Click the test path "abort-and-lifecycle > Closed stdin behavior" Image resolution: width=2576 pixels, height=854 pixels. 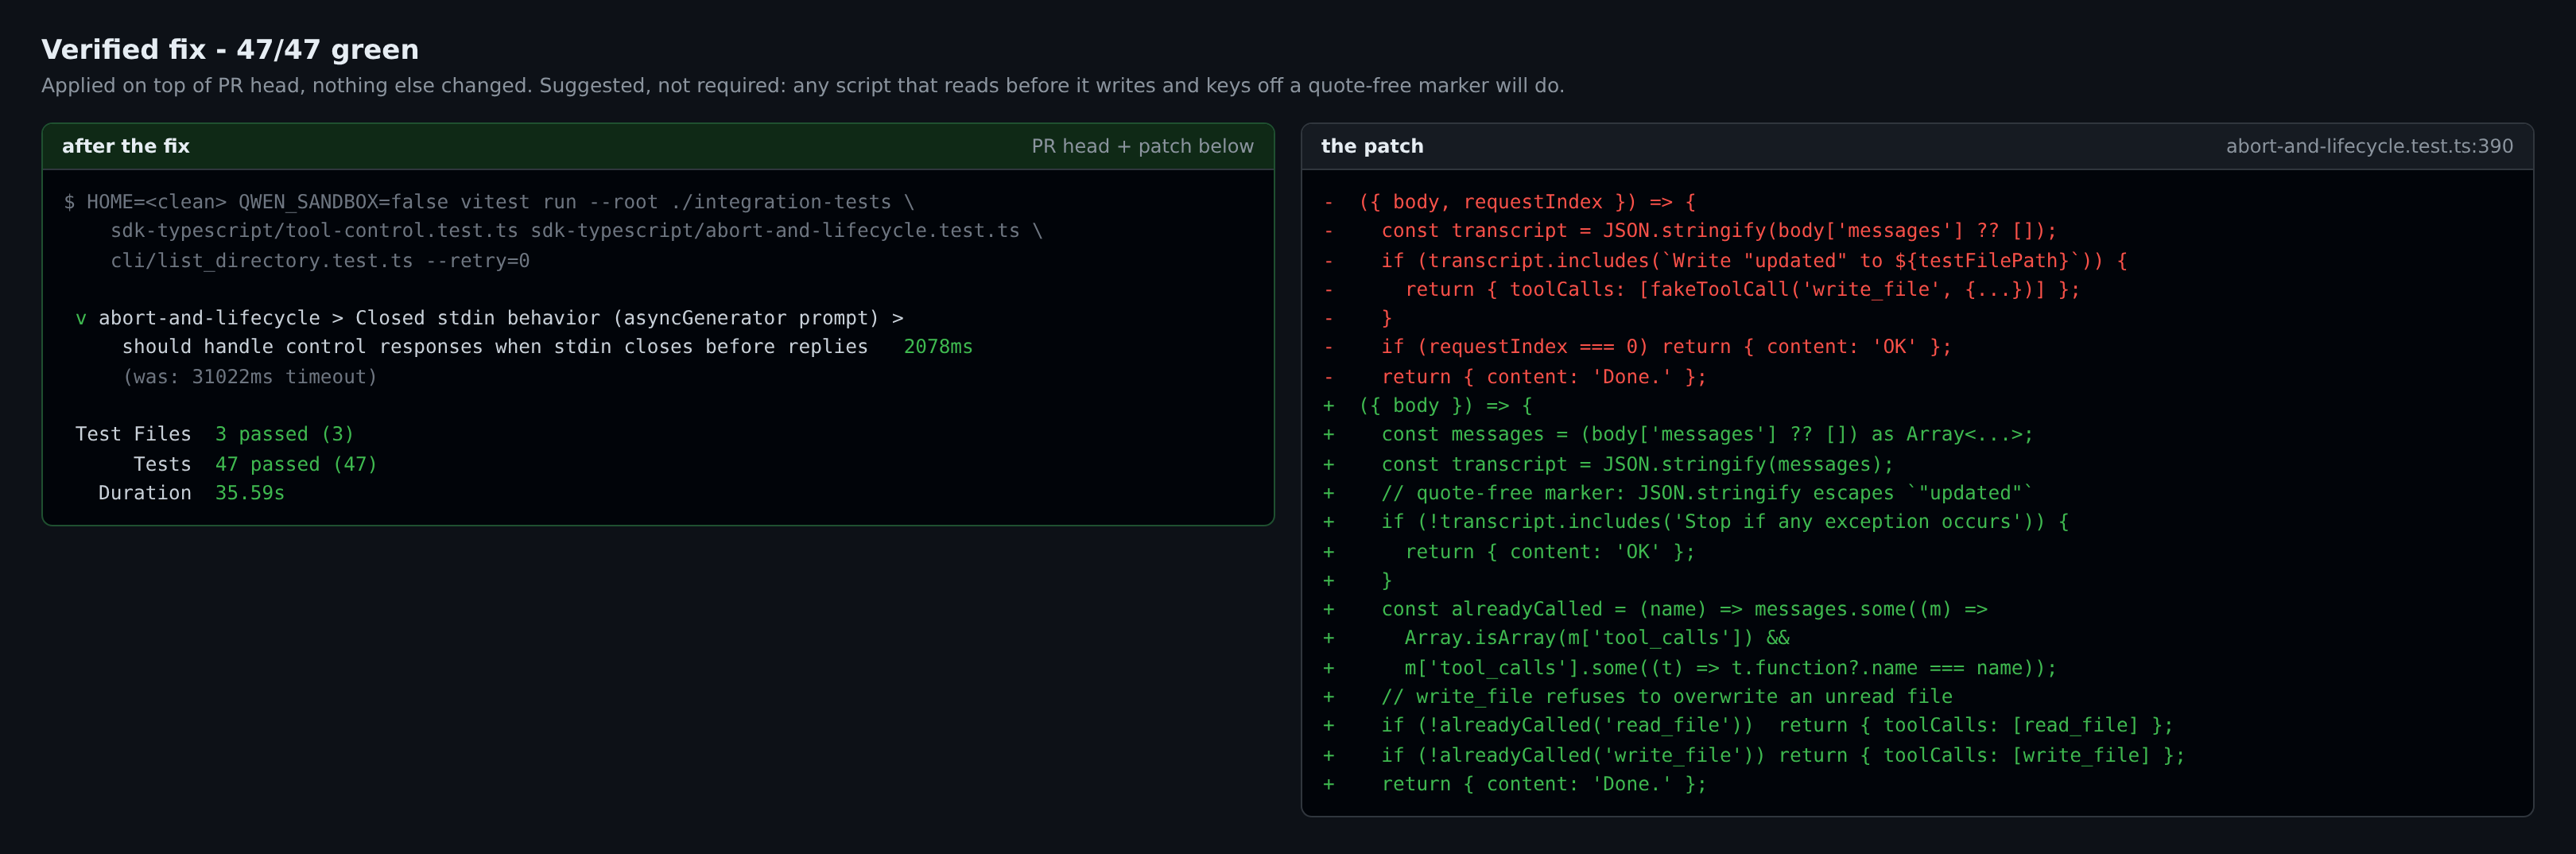(501, 318)
